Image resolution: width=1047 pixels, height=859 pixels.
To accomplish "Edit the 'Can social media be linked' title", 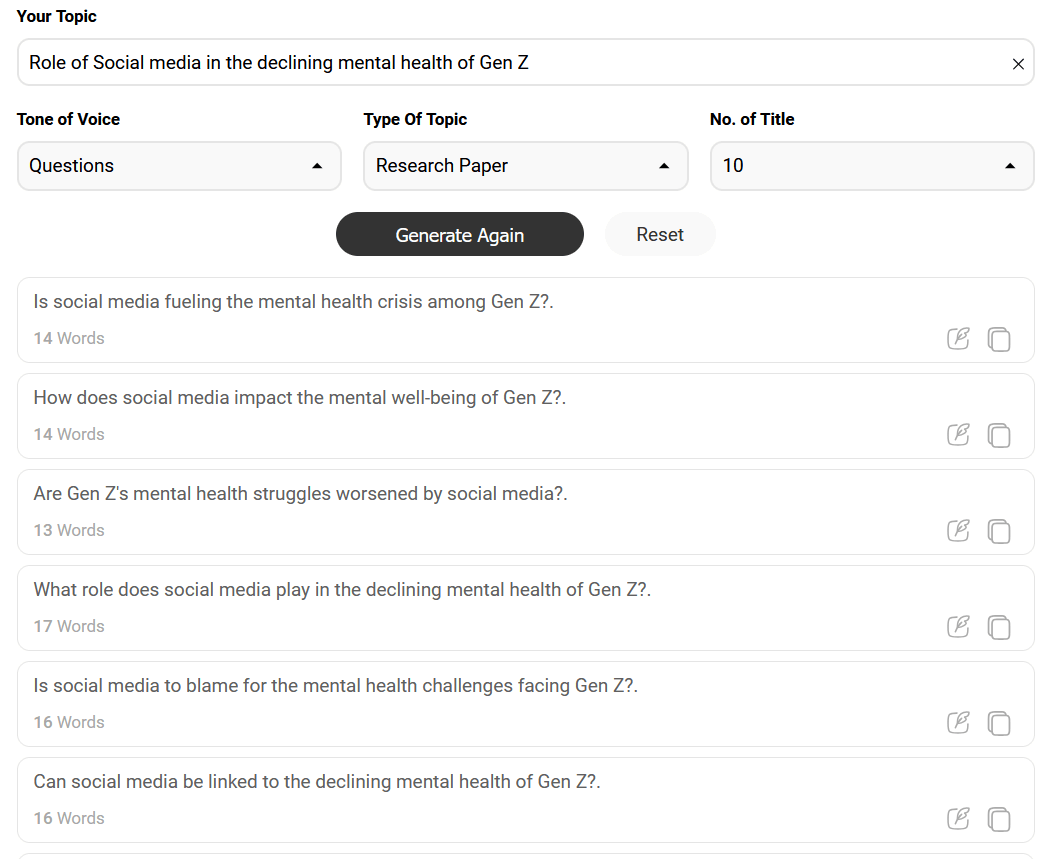I will (958, 819).
